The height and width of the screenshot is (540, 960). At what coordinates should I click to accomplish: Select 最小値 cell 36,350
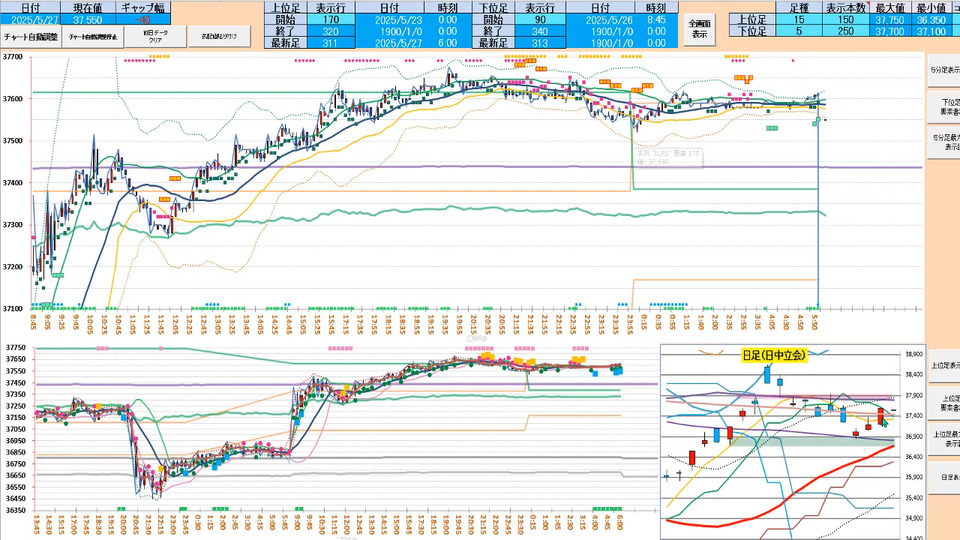pyautogui.click(x=931, y=20)
